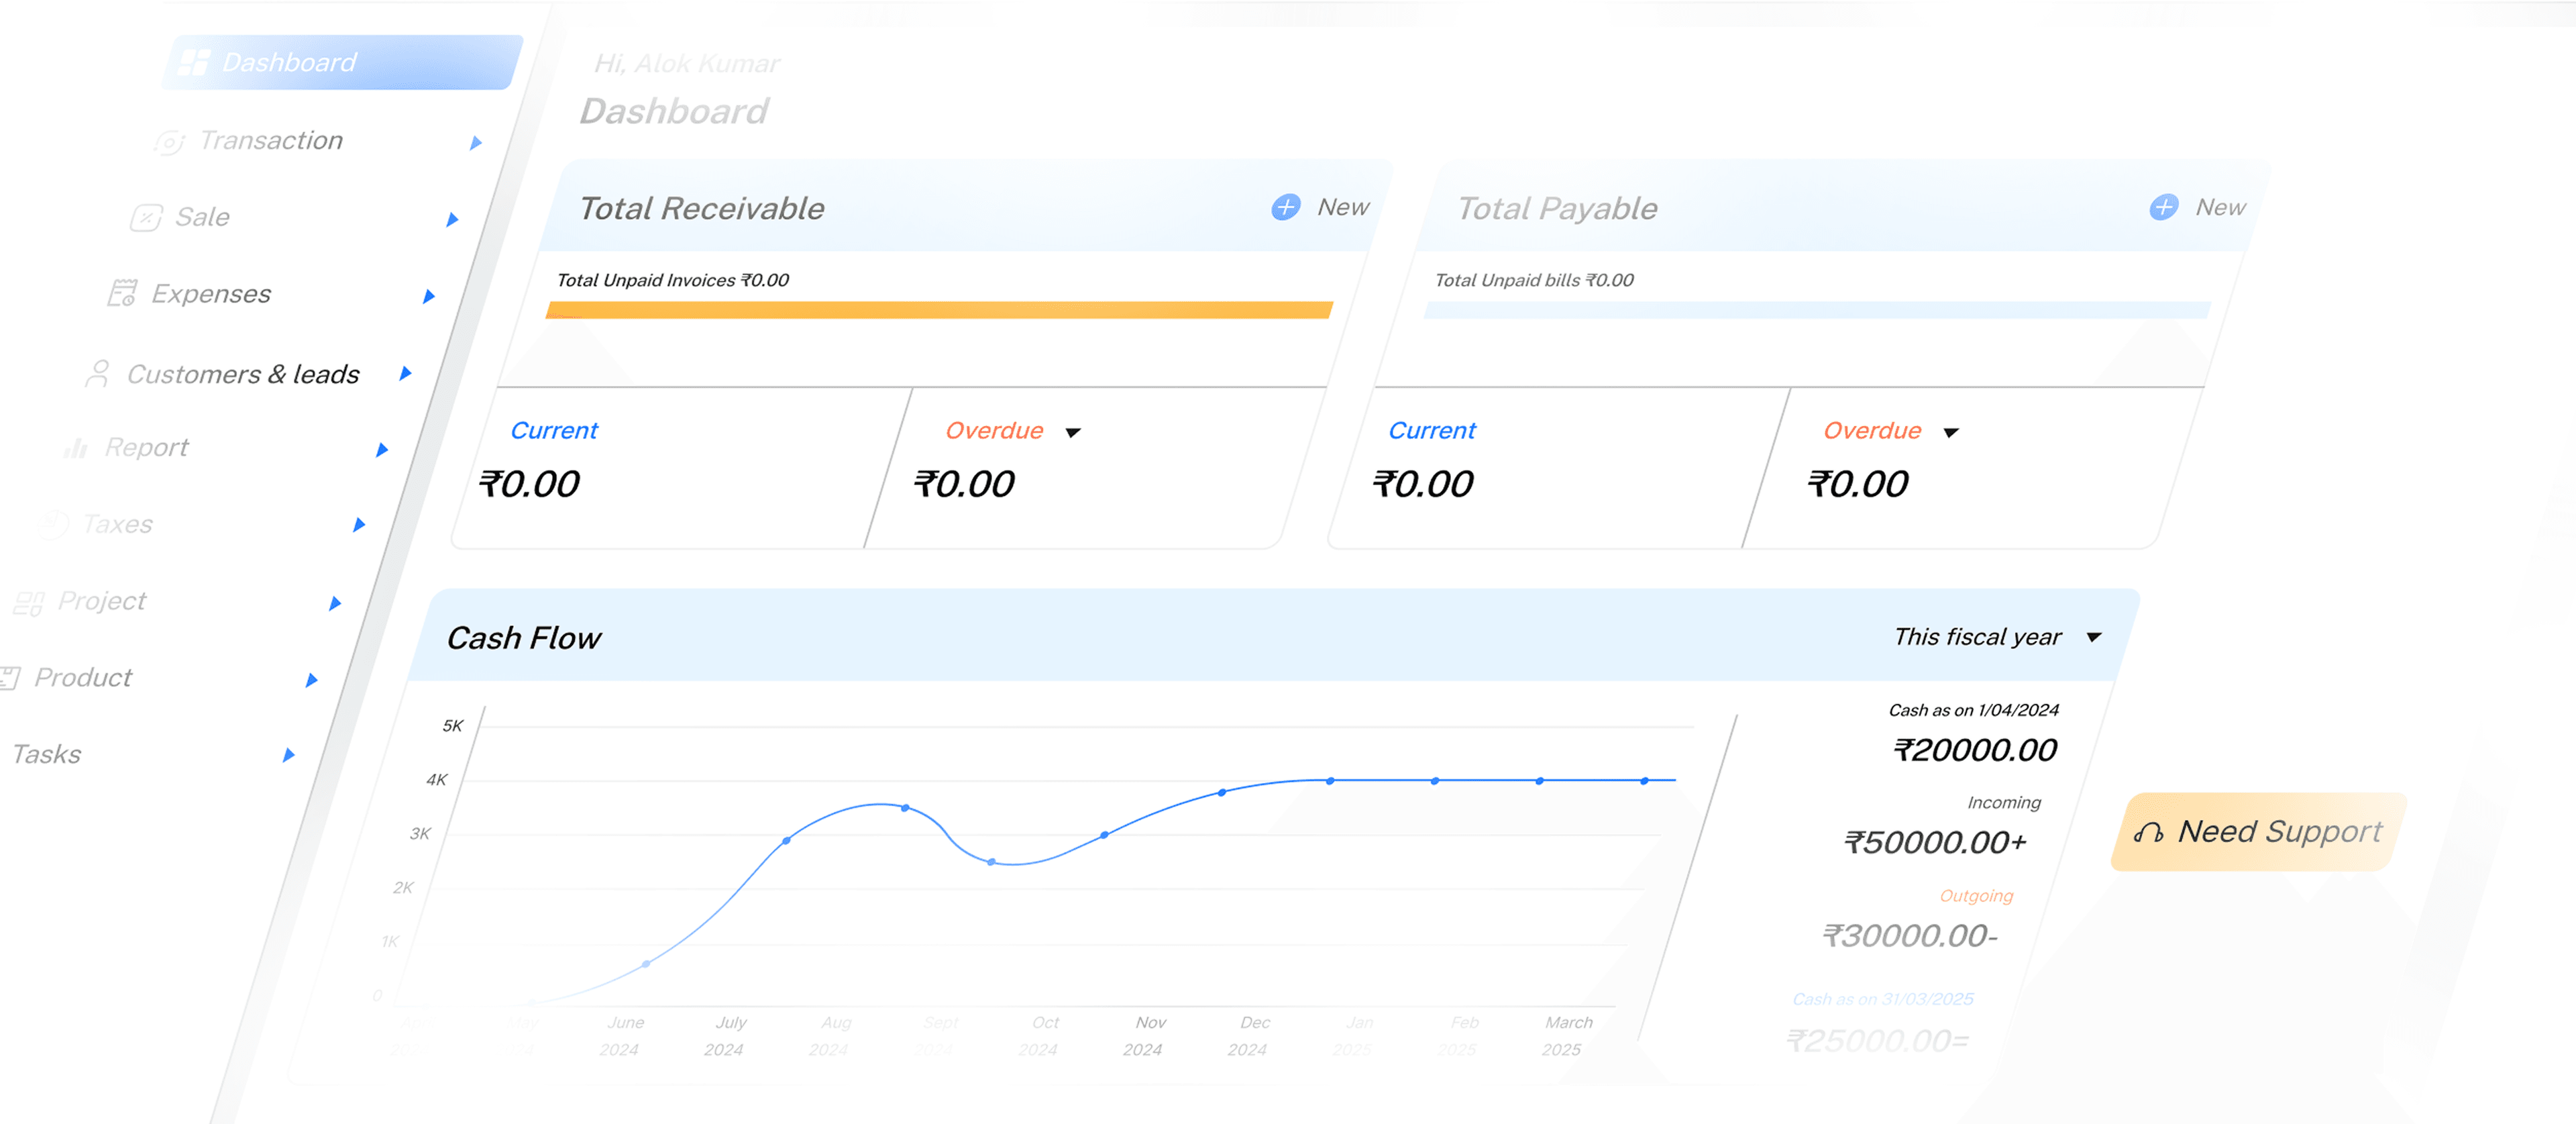This screenshot has width=2576, height=1124.
Task: Click the '4K' y-axis label
Action: [437, 780]
